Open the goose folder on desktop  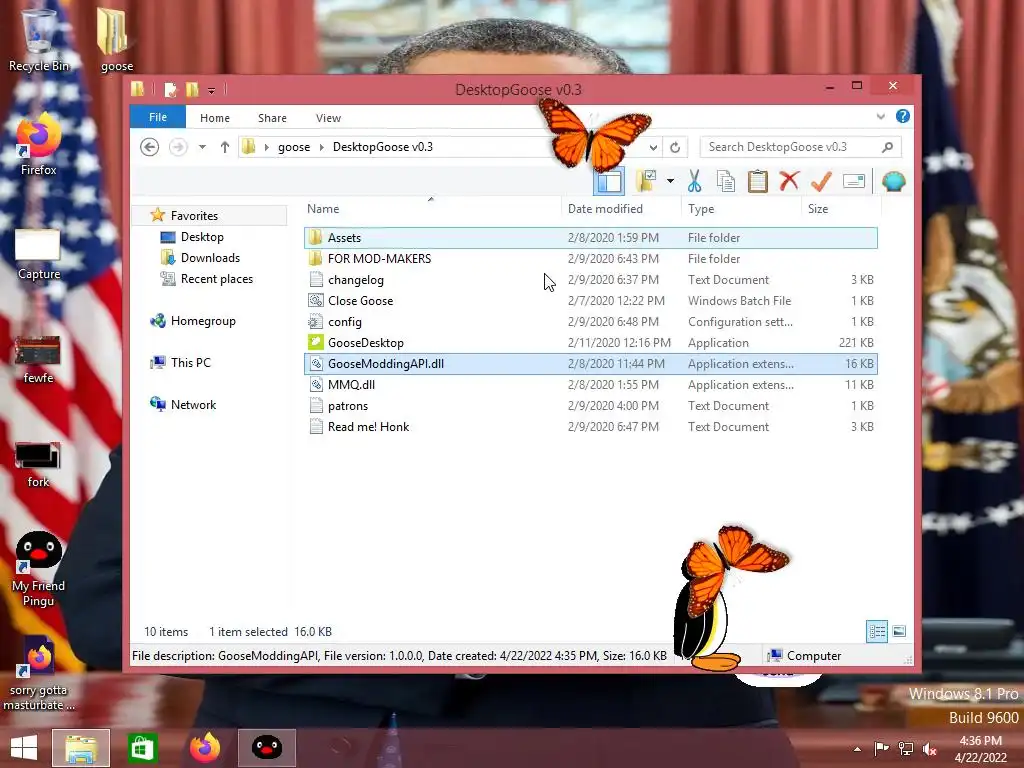117,39
